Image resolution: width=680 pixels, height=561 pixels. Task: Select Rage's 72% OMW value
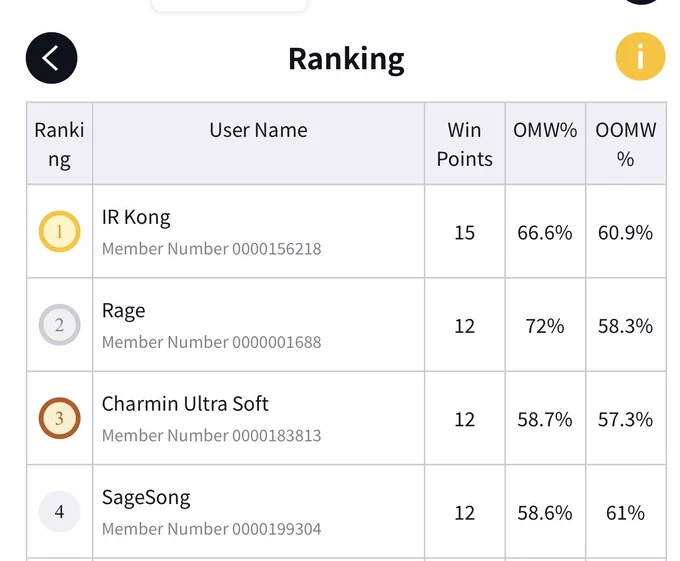(x=545, y=326)
